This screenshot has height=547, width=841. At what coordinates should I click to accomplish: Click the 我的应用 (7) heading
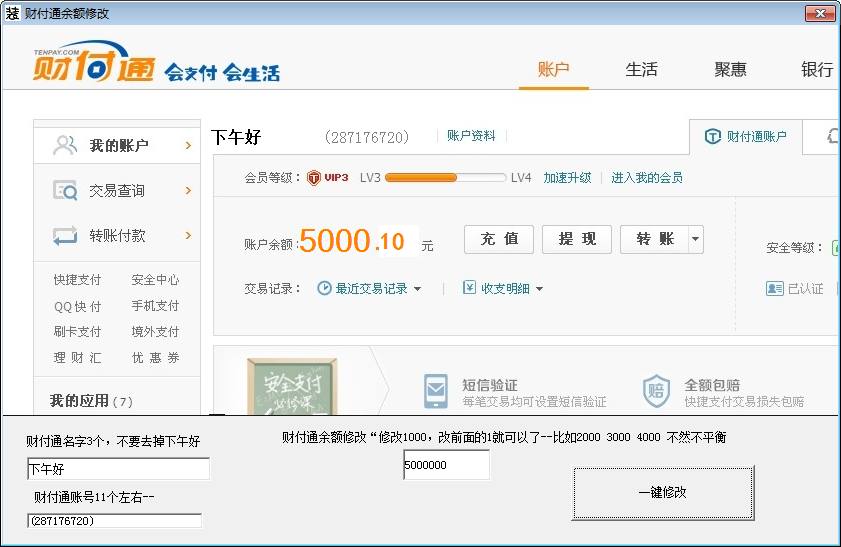tap(91, 401)
